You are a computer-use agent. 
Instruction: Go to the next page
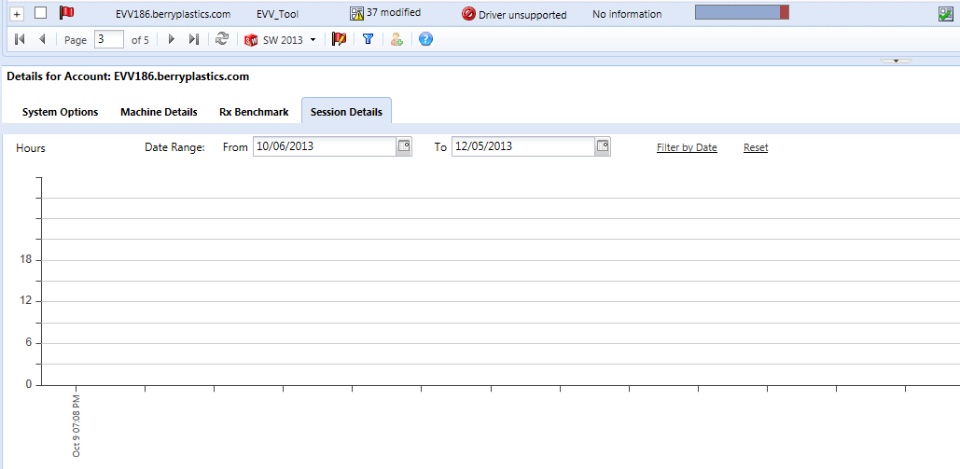171,39
